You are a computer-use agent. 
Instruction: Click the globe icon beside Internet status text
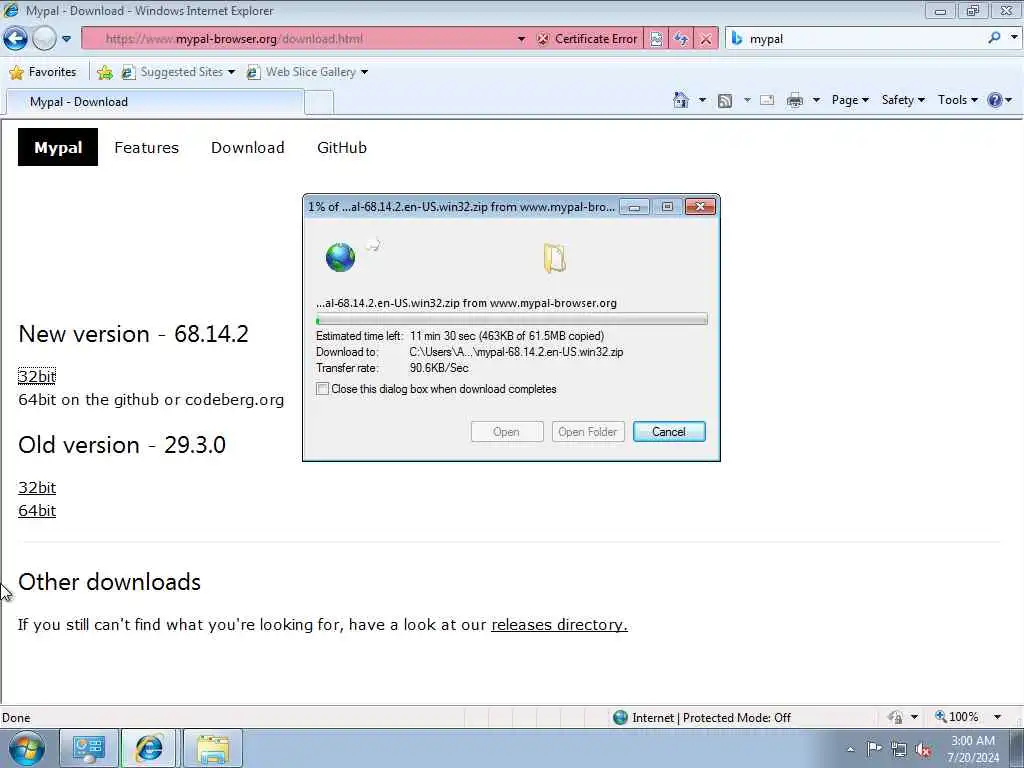pos(620,718)
